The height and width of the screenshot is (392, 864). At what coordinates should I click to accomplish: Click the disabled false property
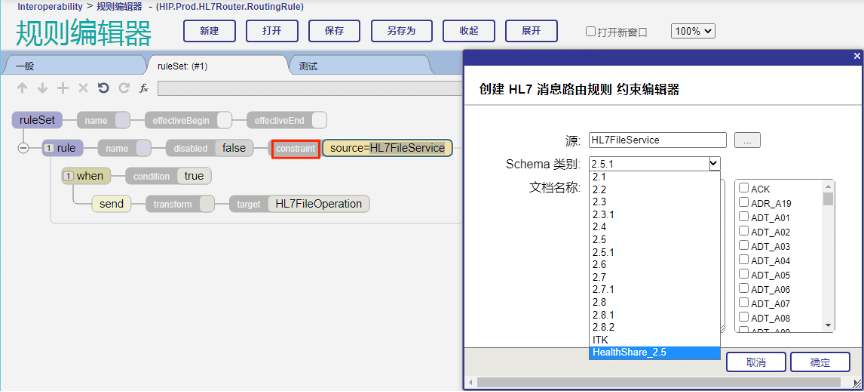(x=209, y=148)
